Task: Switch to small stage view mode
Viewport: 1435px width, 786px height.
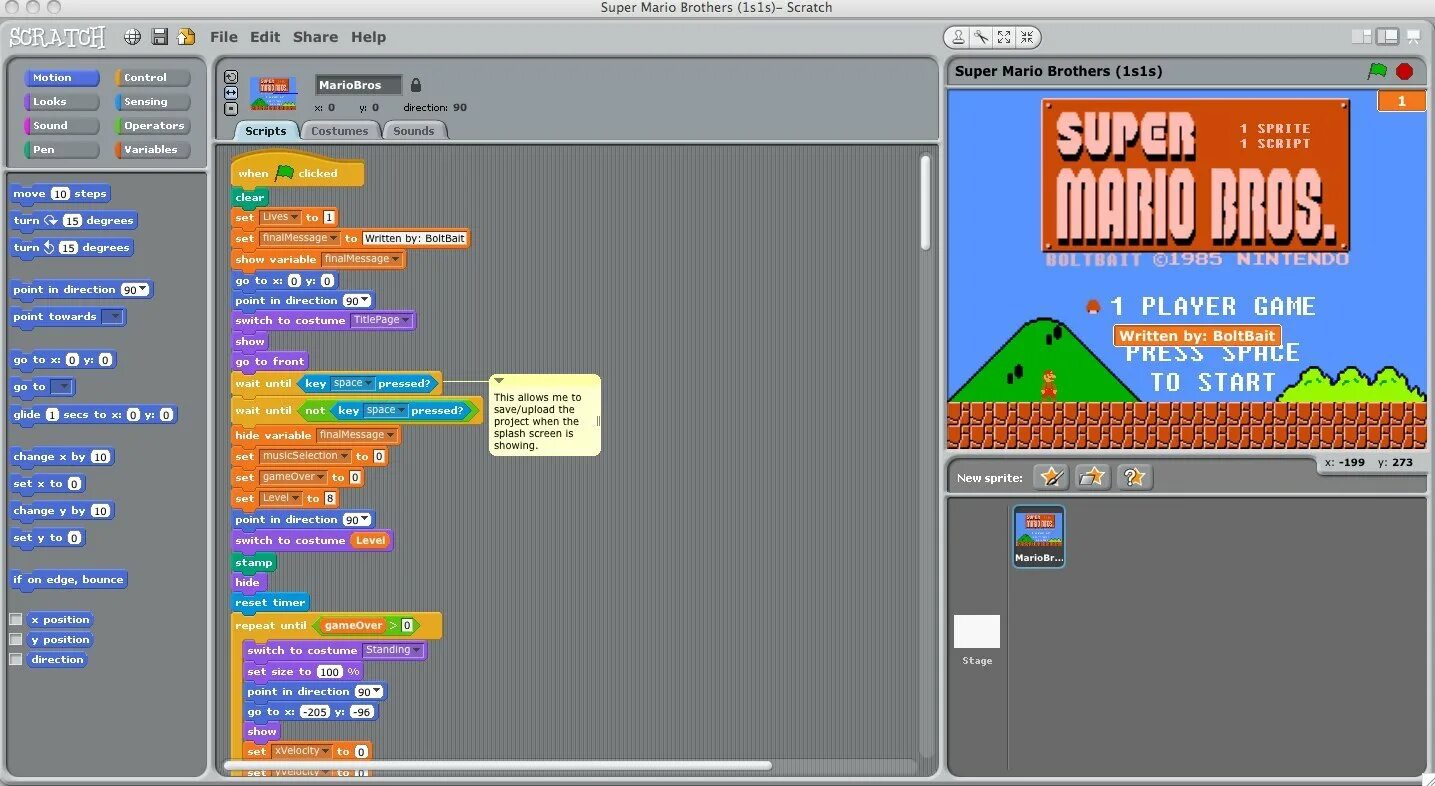Action: [1361, 37]
